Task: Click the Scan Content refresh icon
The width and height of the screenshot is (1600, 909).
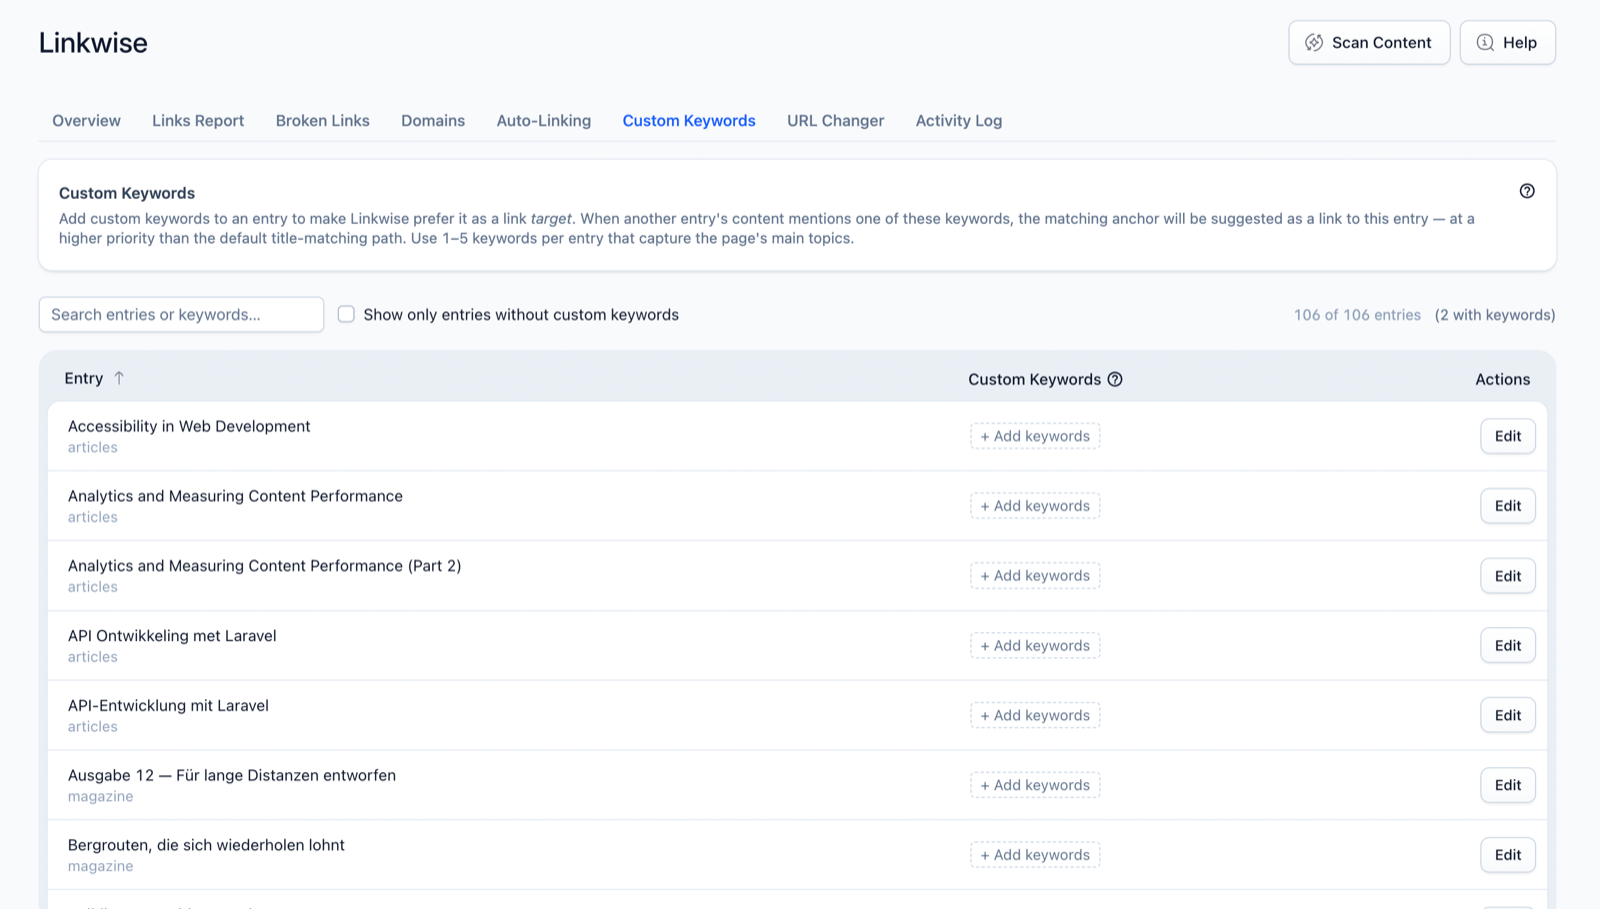Action: pyautogui.click(x=1314, y=43)
